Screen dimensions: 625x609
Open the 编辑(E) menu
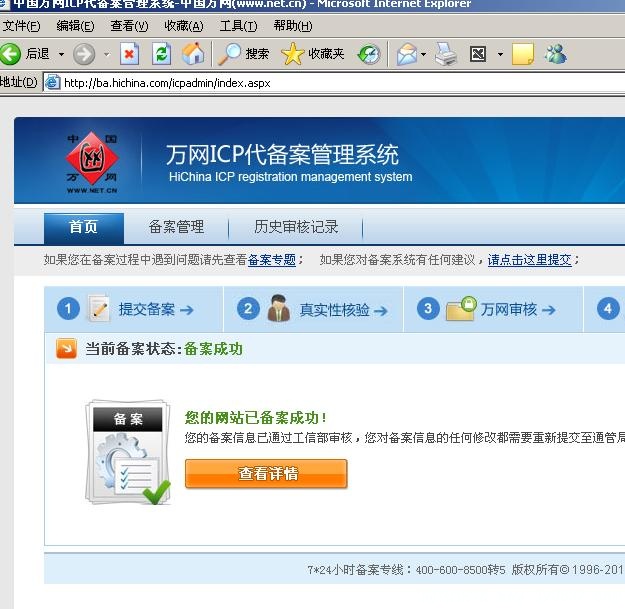point(75,26)
